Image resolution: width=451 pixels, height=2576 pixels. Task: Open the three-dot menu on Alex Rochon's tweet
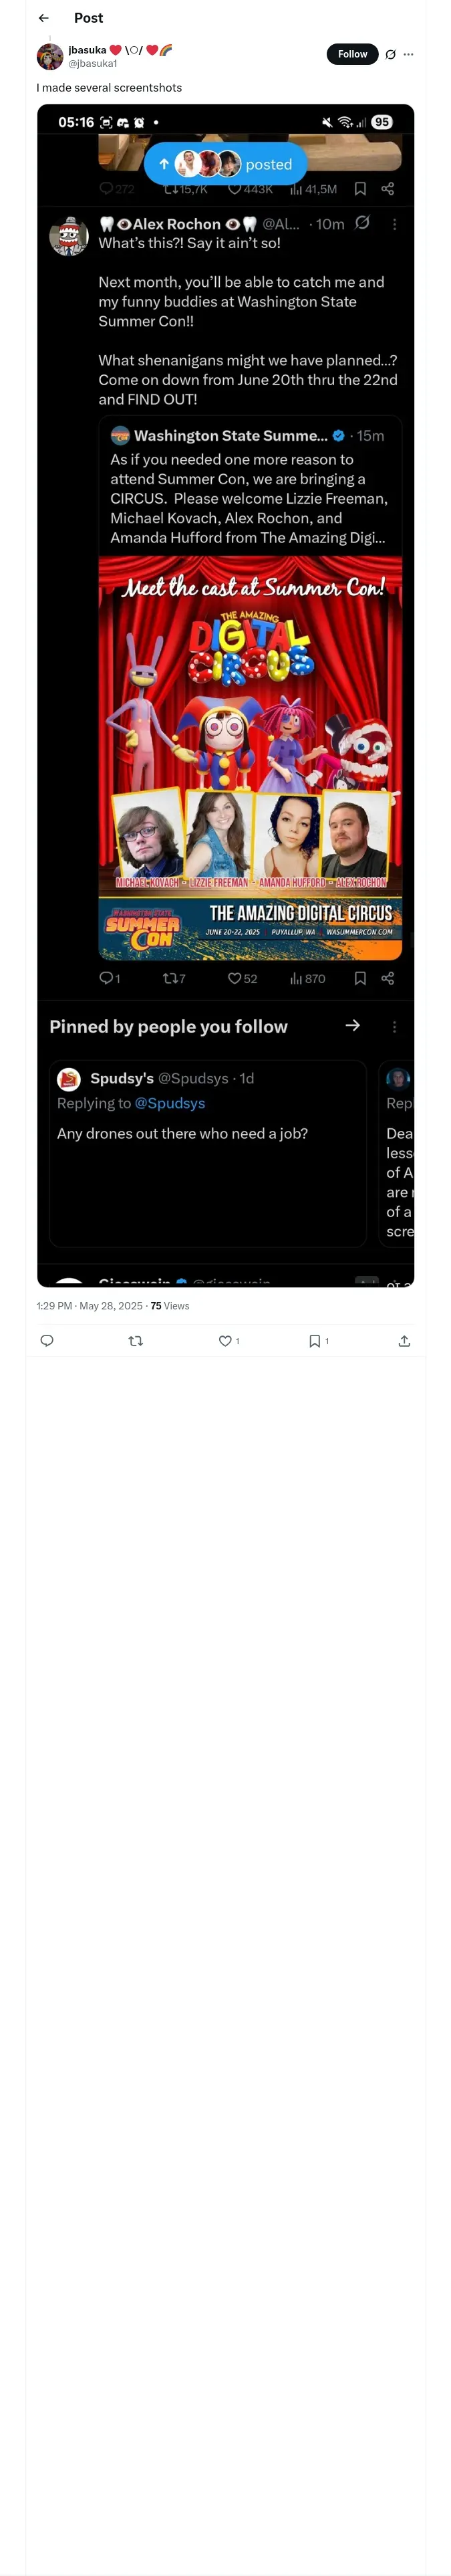click(394, 224)
